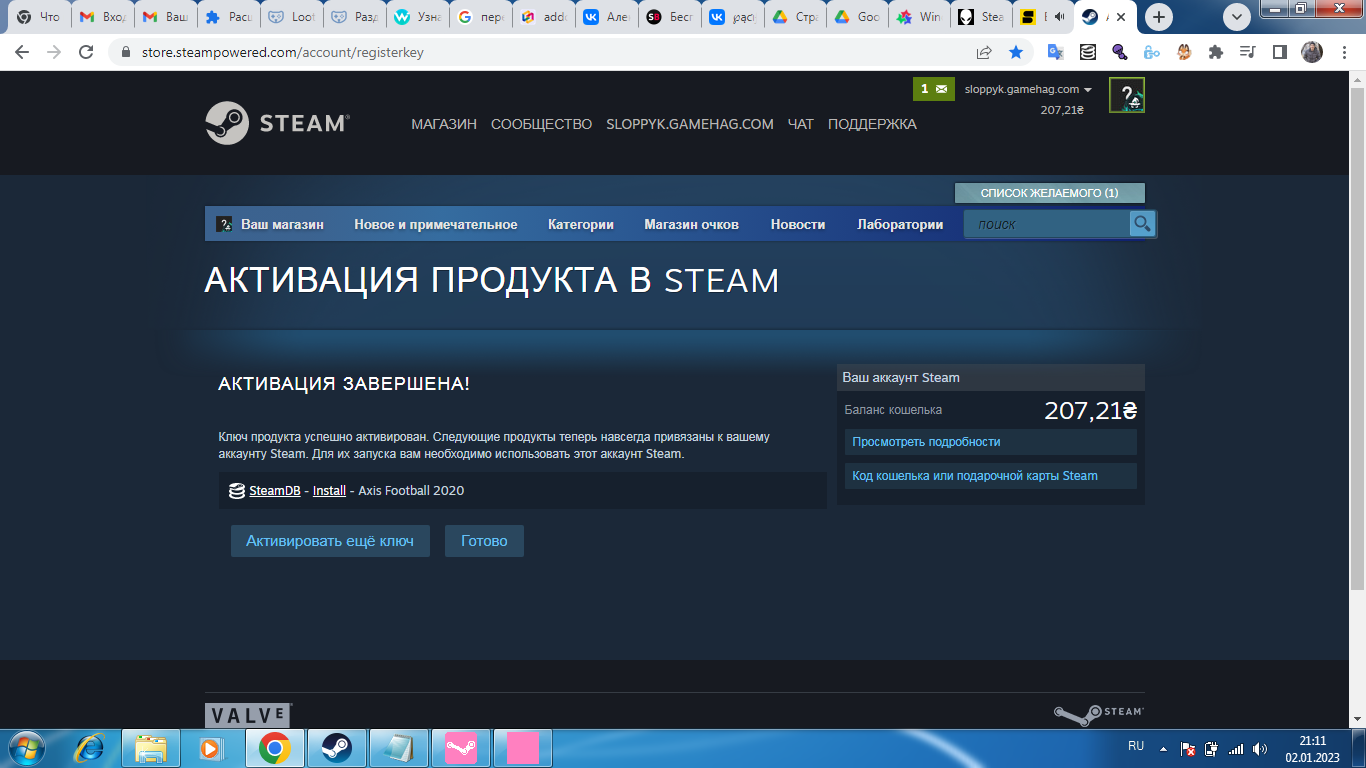
Task: Open the СООБЩЕСТВО menu
Action: point(541,124)
